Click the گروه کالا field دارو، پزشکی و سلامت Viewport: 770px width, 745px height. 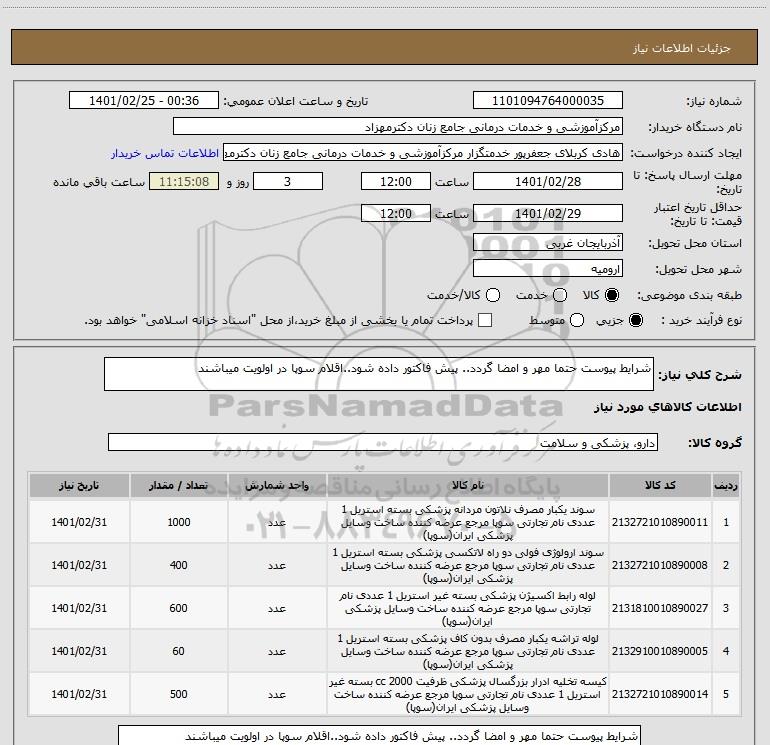(383, 442)
